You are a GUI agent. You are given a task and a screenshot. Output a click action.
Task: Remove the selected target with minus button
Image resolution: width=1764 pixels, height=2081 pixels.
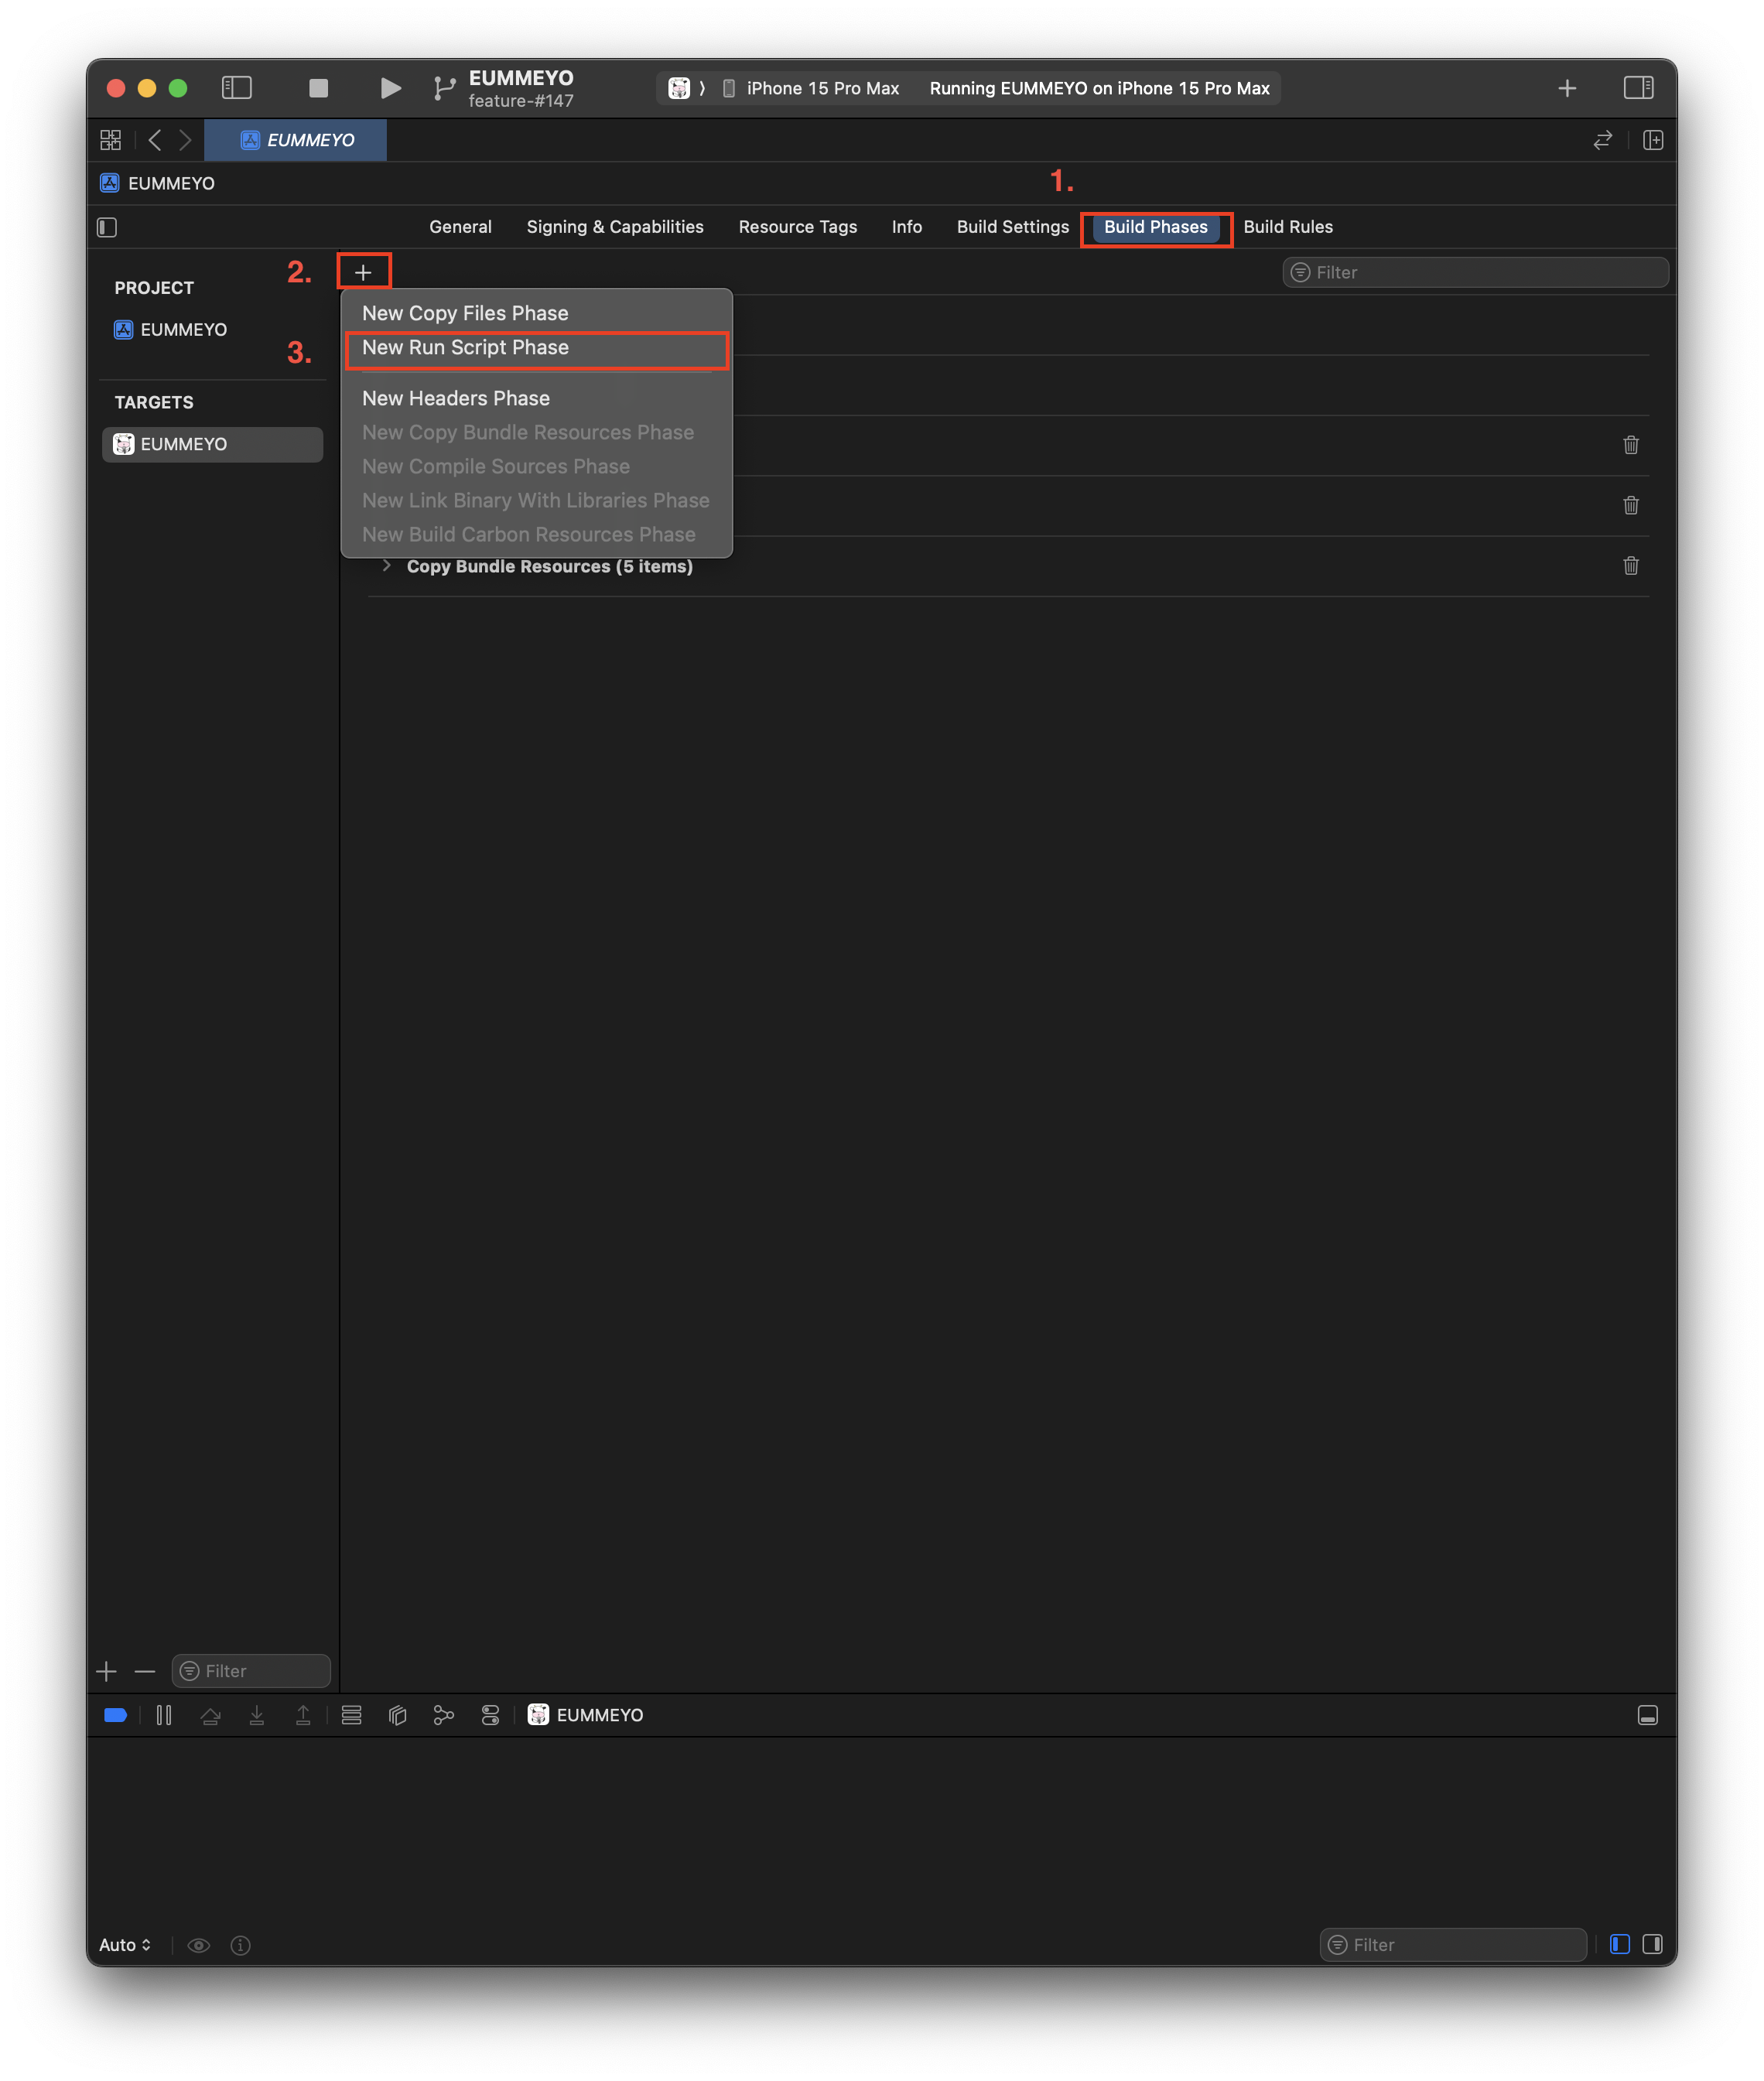click(x=145, y=1671)
